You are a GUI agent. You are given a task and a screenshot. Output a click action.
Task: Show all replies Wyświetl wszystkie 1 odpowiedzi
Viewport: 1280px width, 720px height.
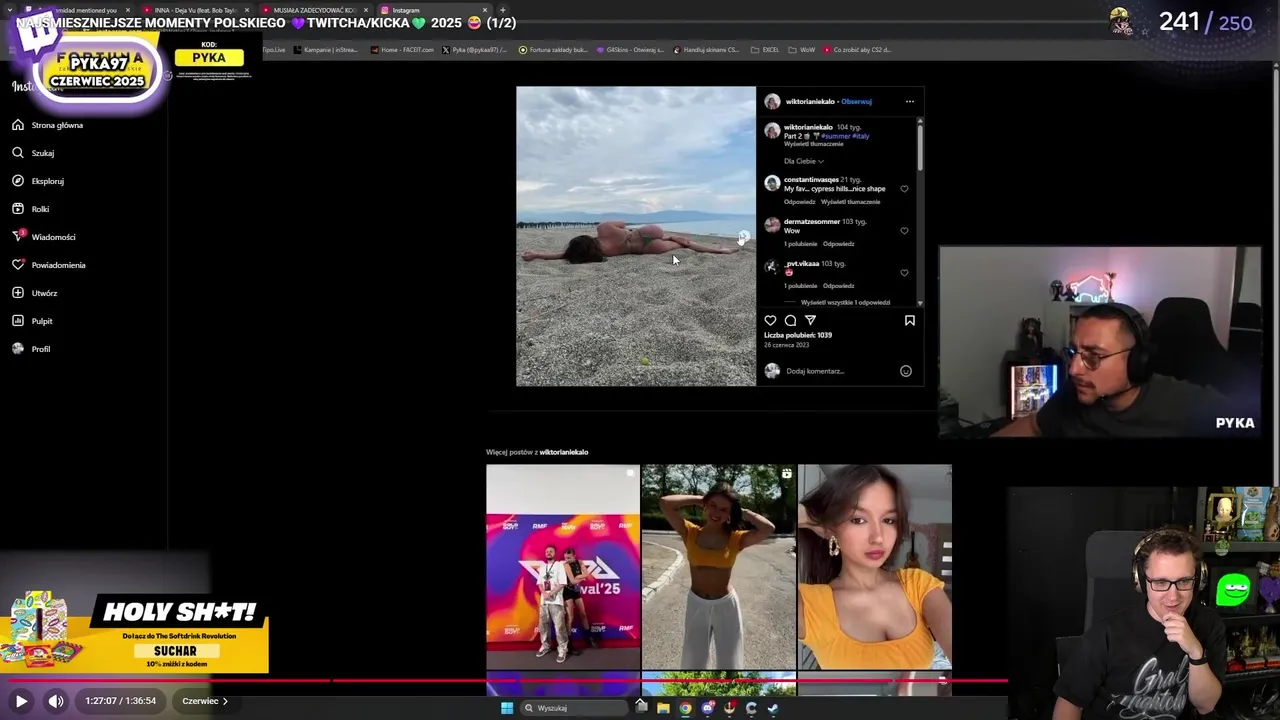845,302
